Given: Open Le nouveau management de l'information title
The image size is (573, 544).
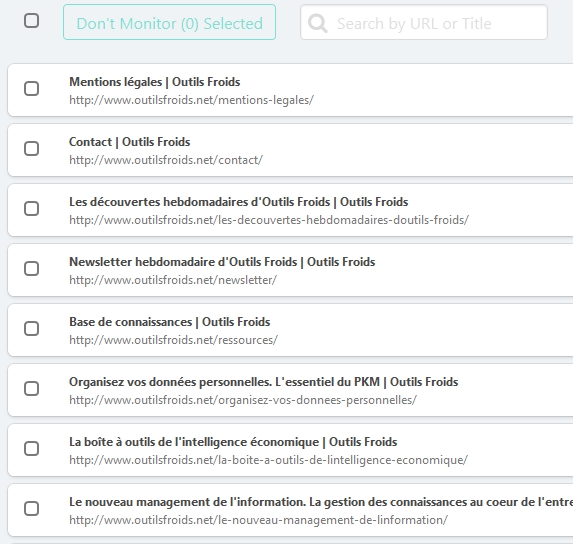Looking at the screenshot, I should (321, 502).
